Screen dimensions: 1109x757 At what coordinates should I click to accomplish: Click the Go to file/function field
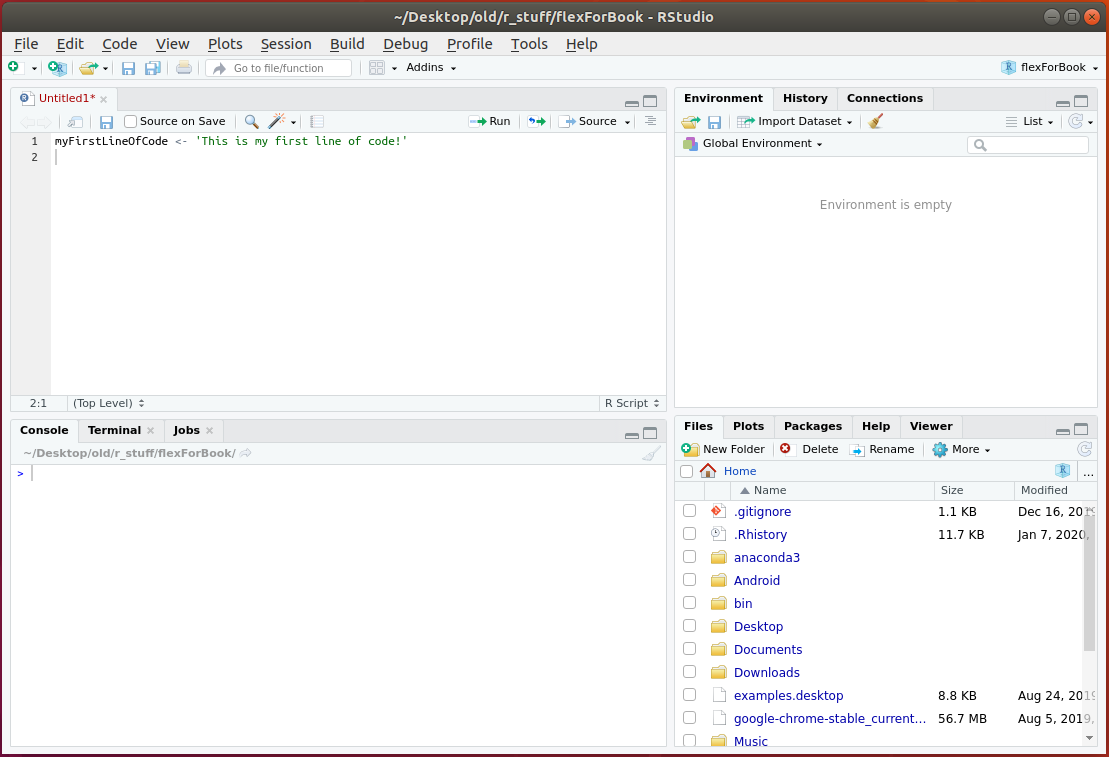point(279,68)
